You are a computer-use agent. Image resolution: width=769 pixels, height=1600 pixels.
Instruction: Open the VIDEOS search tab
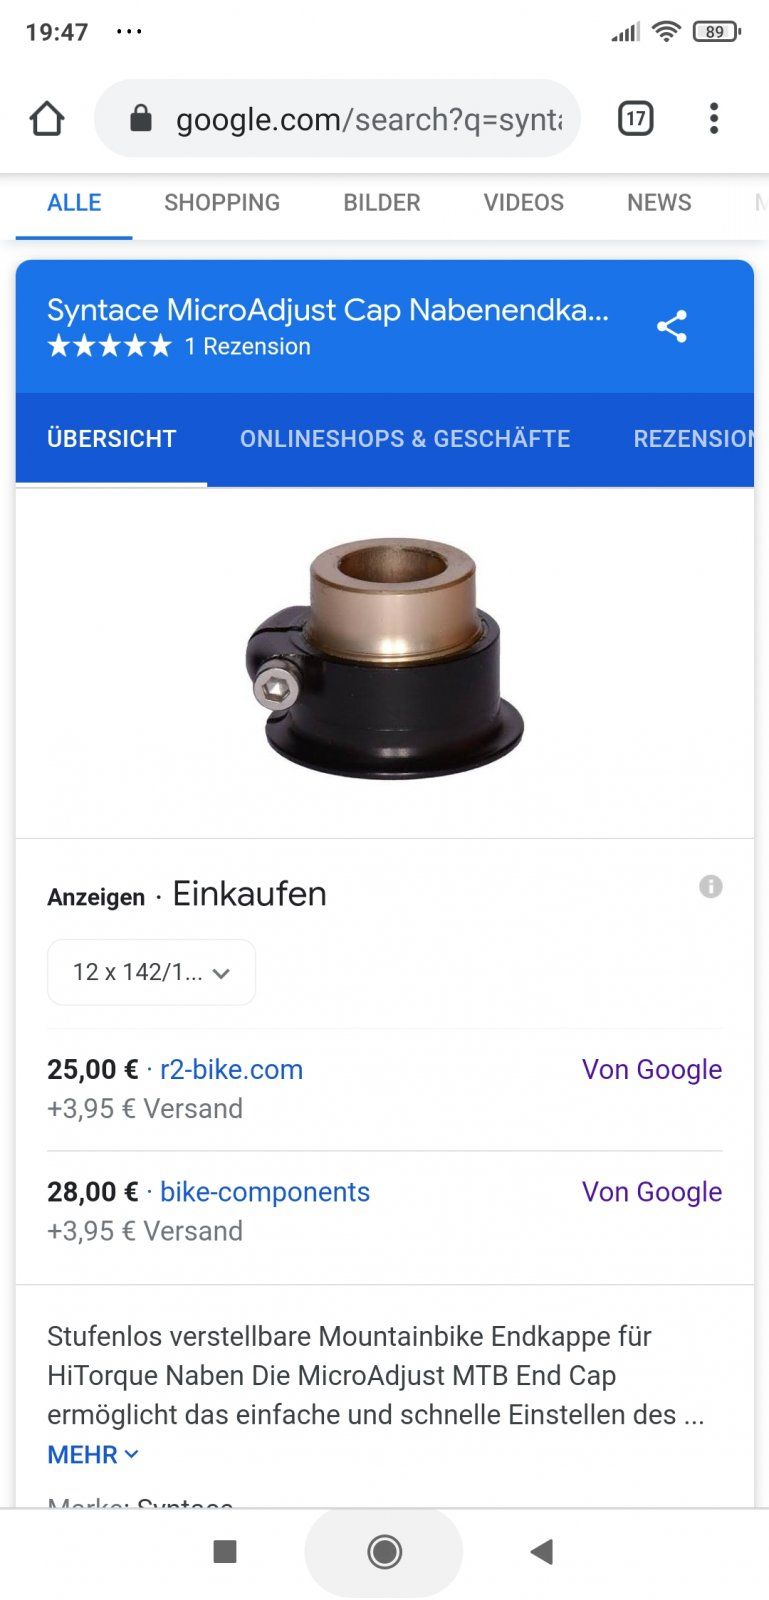tap(524, 203)
